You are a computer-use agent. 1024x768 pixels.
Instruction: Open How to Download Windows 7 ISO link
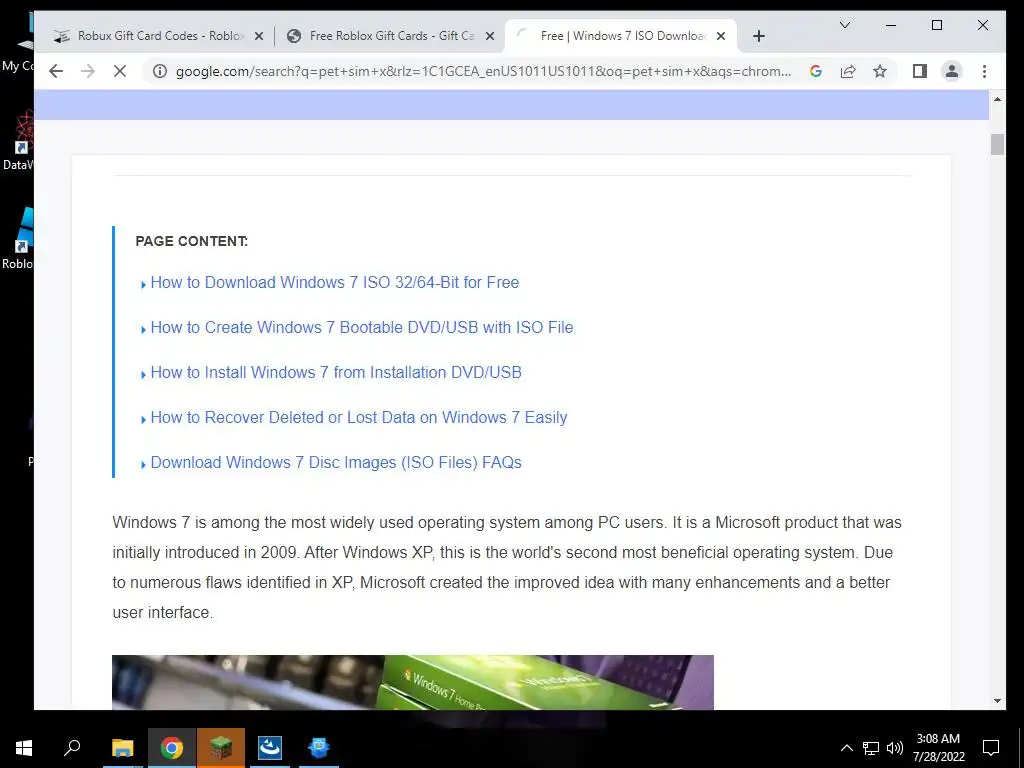coord(334,282)
